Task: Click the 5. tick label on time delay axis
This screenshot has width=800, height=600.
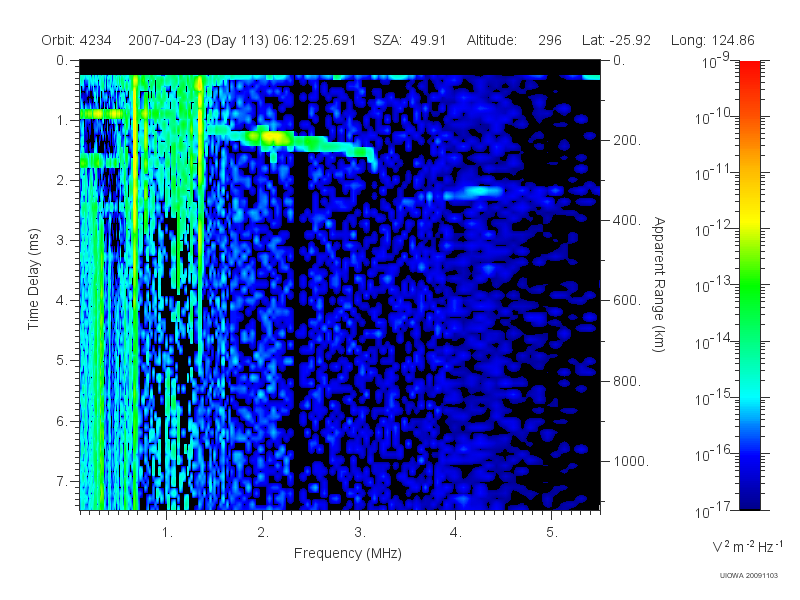Action: [x=62, y=361]
